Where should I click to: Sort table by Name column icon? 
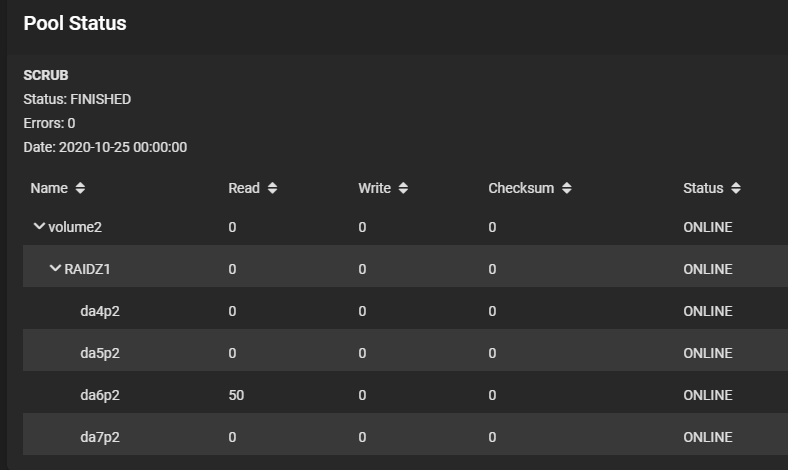80,188
